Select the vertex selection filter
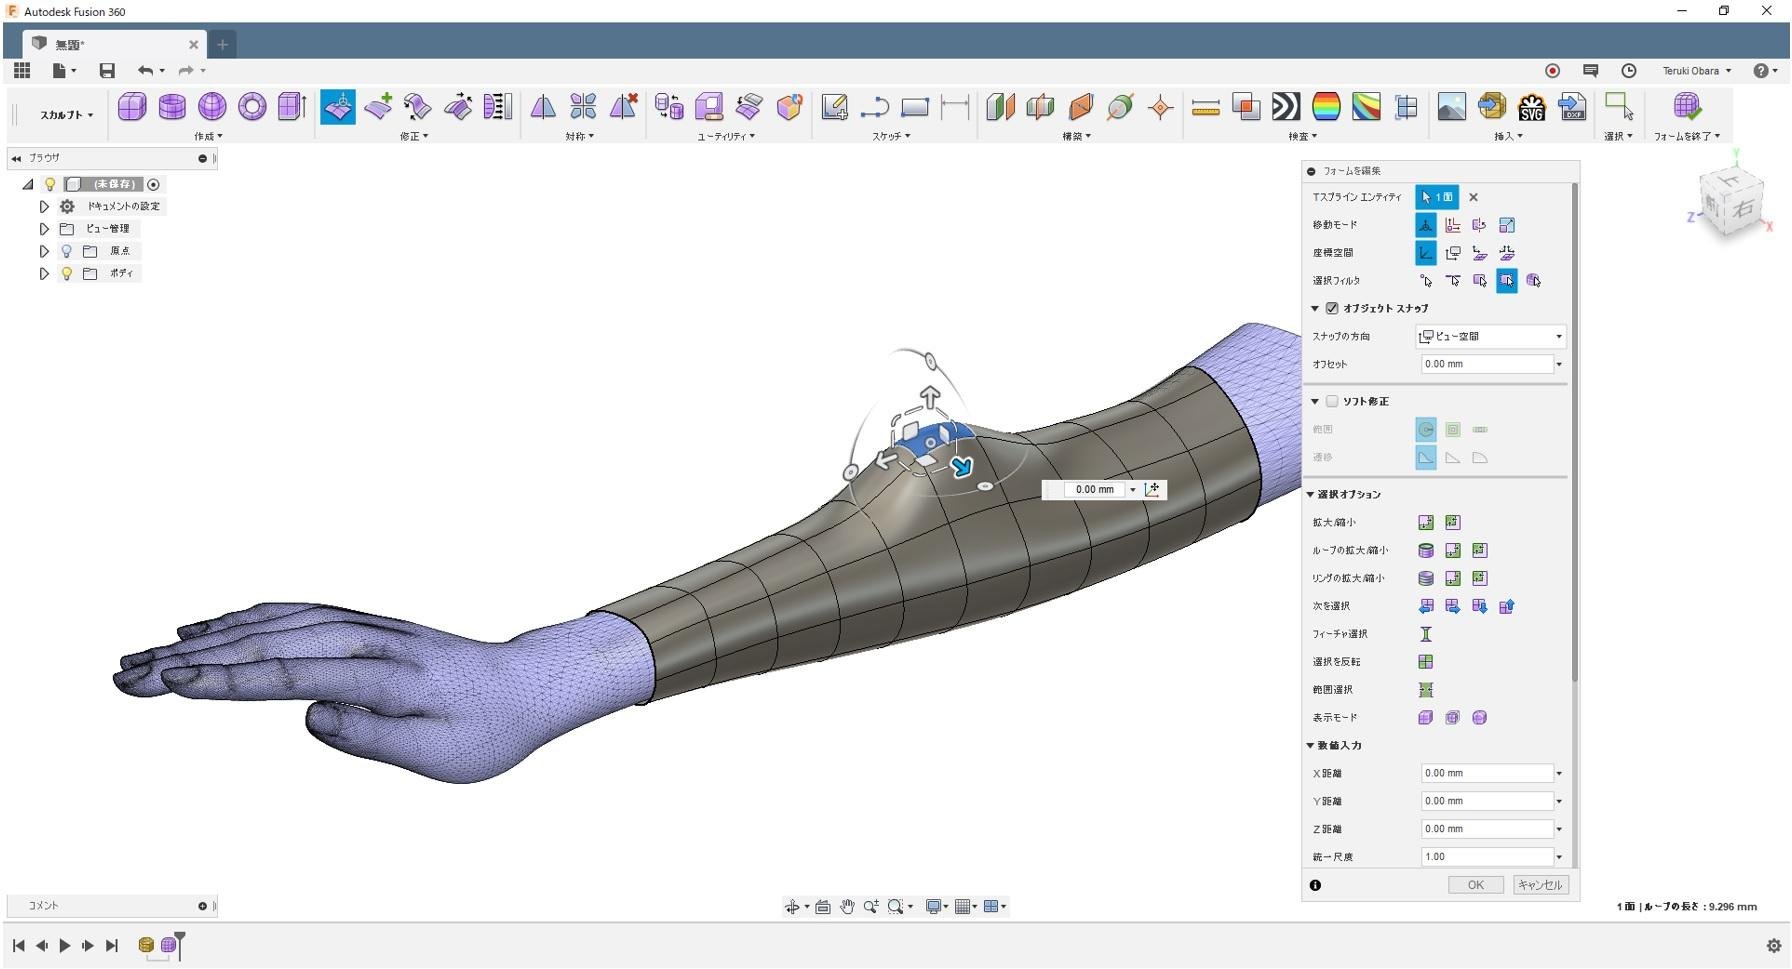 pos(1425,281)
